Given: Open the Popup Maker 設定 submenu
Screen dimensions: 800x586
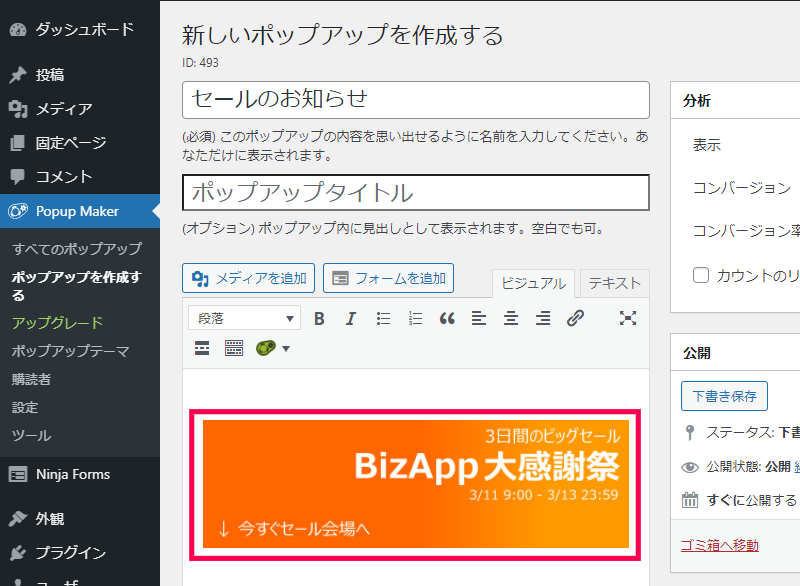Looking at the screenshot, I should (x=25, y=407).
